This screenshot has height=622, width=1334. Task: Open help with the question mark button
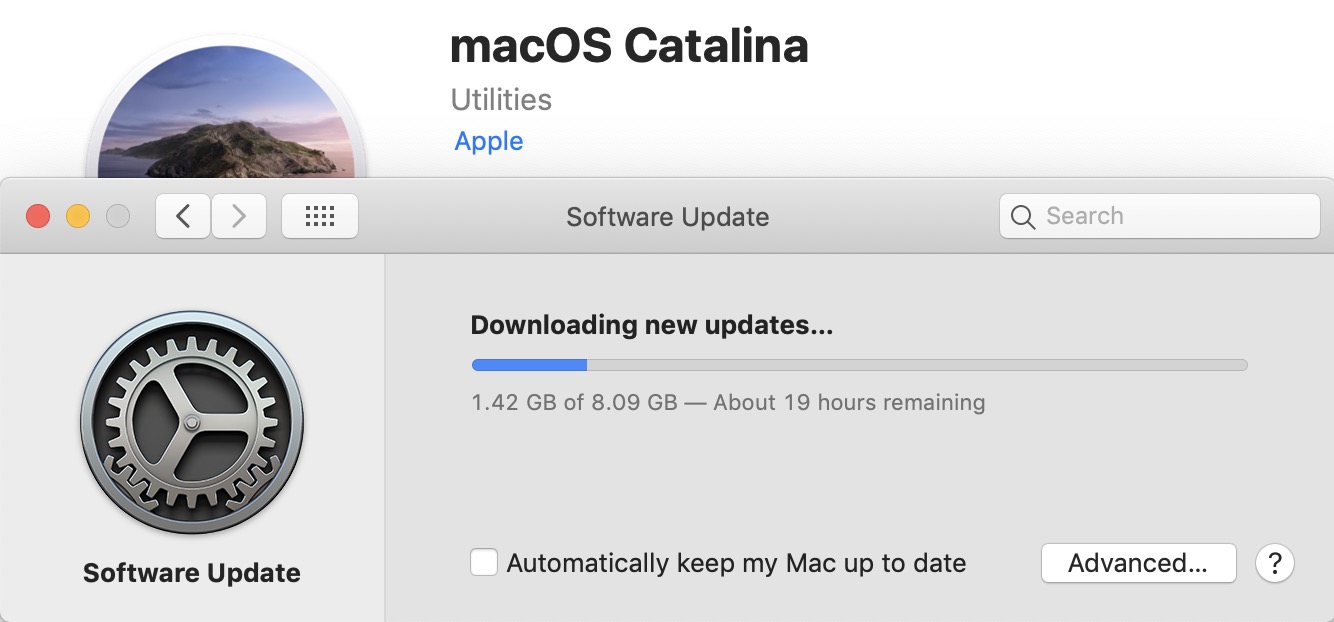[1274, 563]
